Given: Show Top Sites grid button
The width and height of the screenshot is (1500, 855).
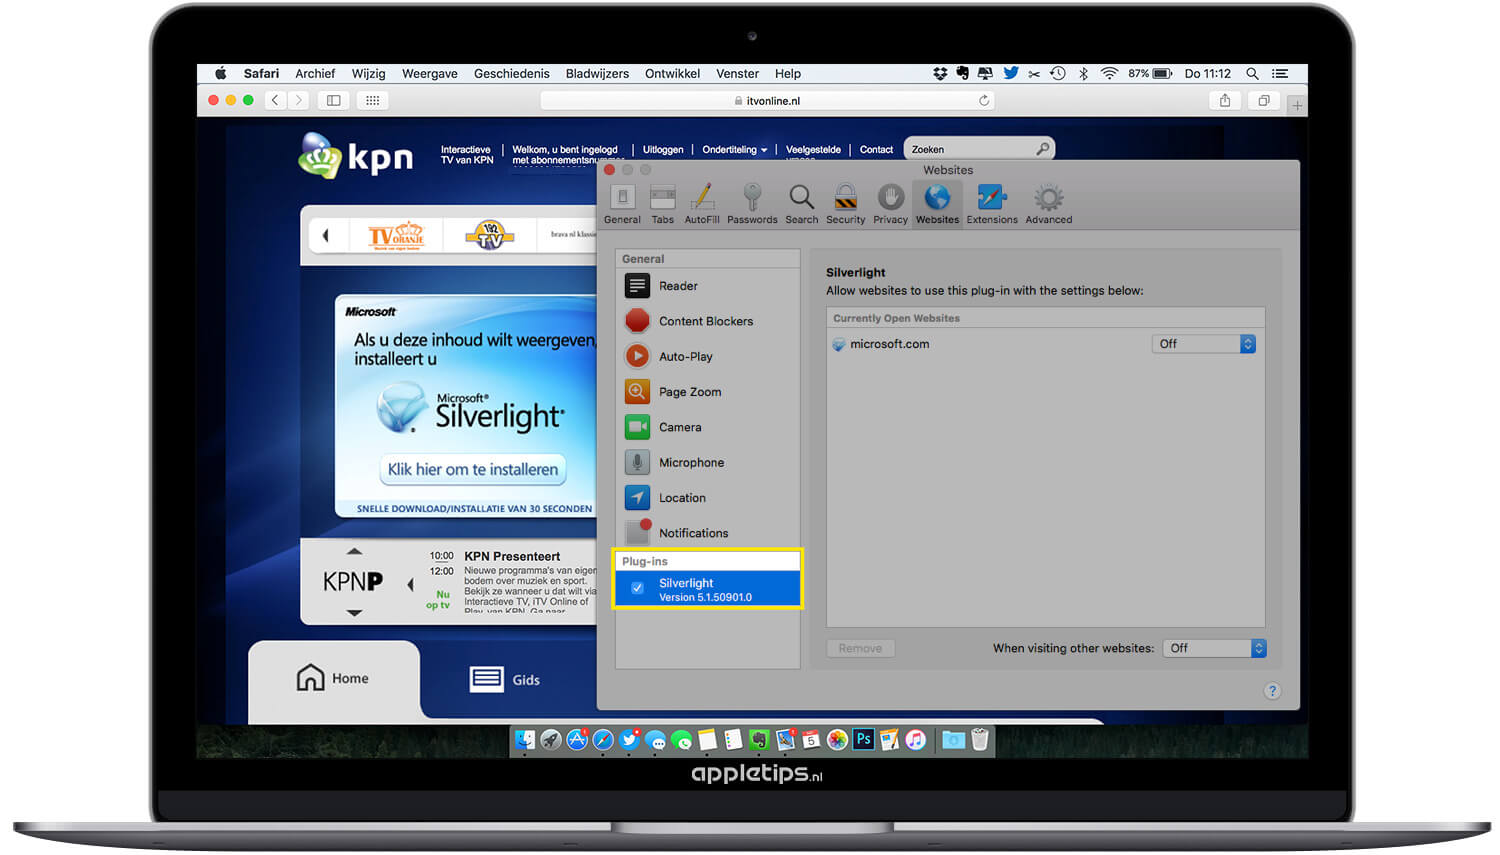Looking at the screenshot, I should pos(372,100).
